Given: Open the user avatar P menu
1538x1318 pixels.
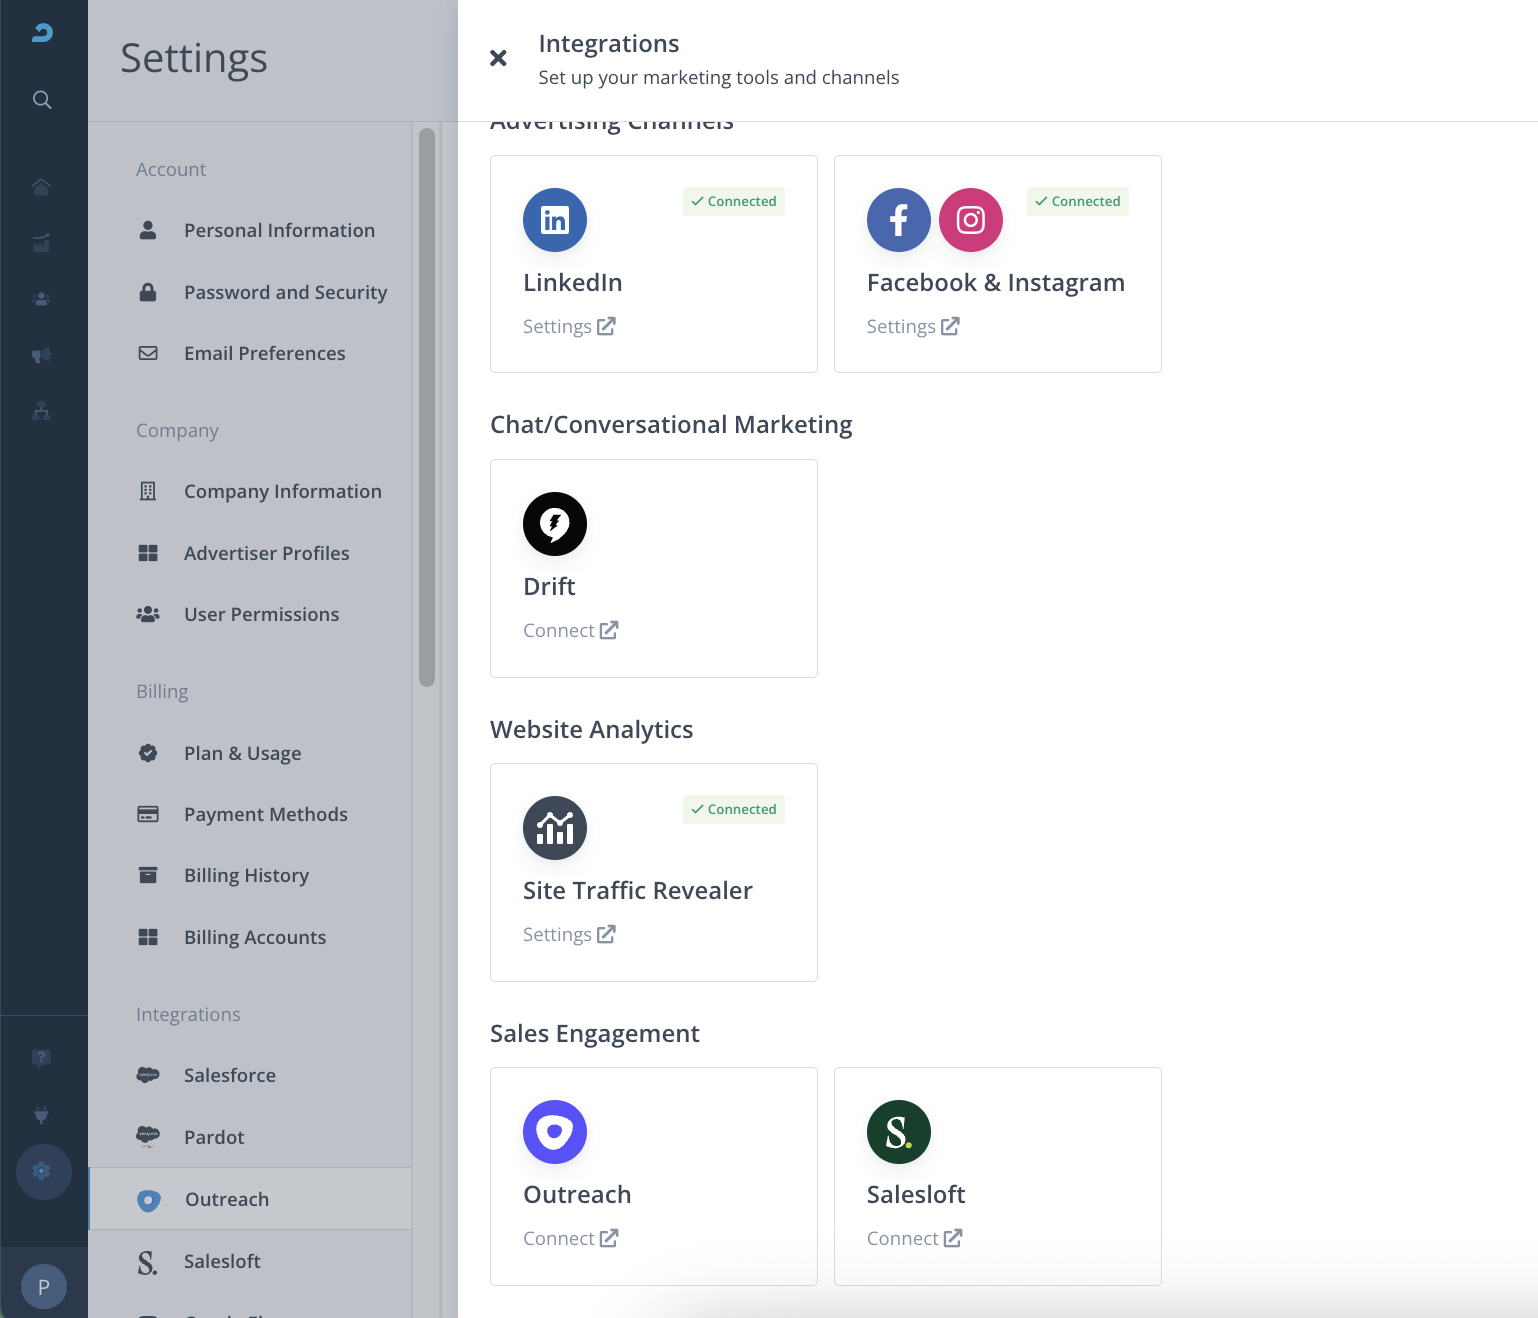Looking at the screenshot, I should coord(43,1287).
